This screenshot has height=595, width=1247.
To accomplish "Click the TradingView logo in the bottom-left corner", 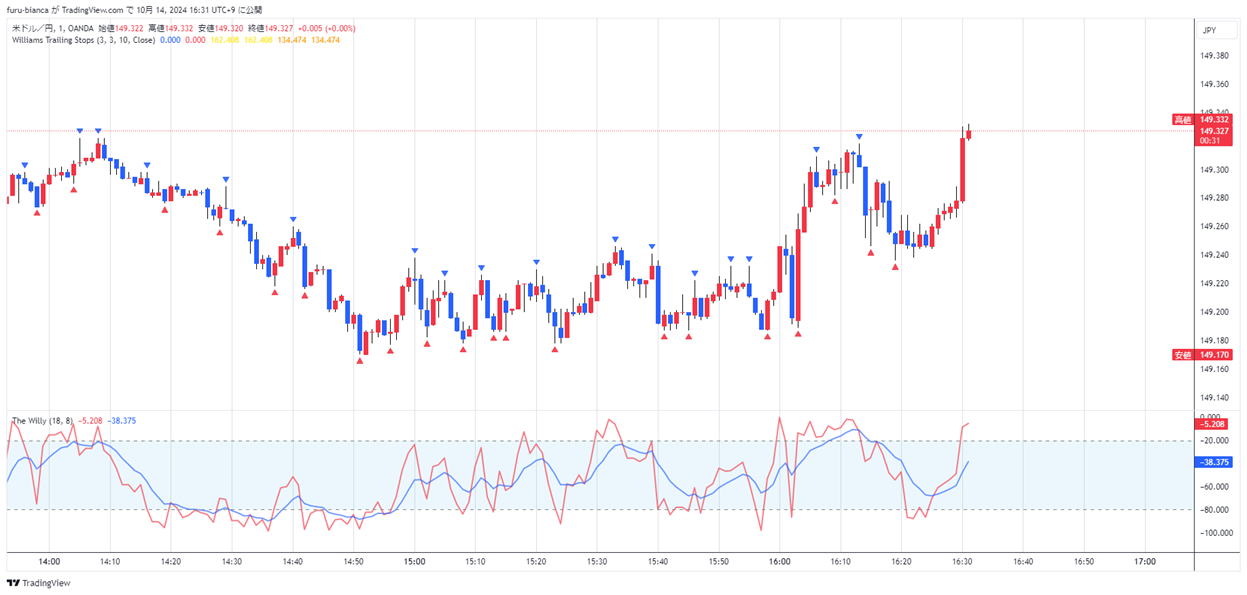I will tap(31, 583).
